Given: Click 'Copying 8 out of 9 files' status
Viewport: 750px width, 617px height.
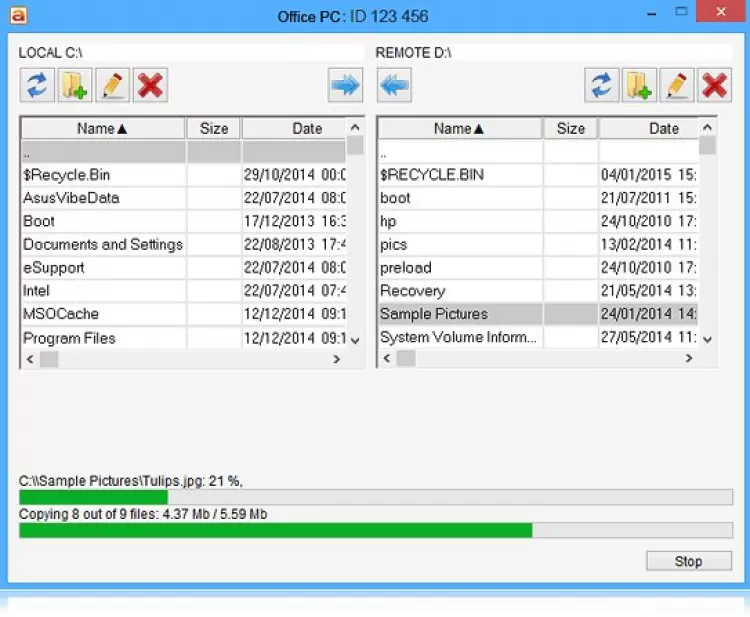Looking at the screenshot, I should click(x=143, y=514).
